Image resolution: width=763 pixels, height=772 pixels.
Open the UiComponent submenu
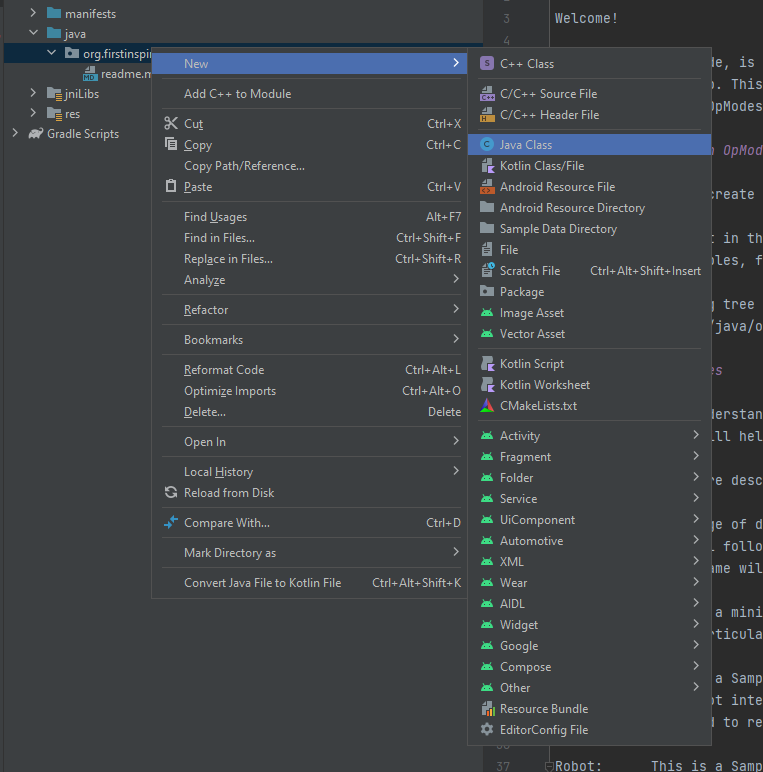coord(589,520)
